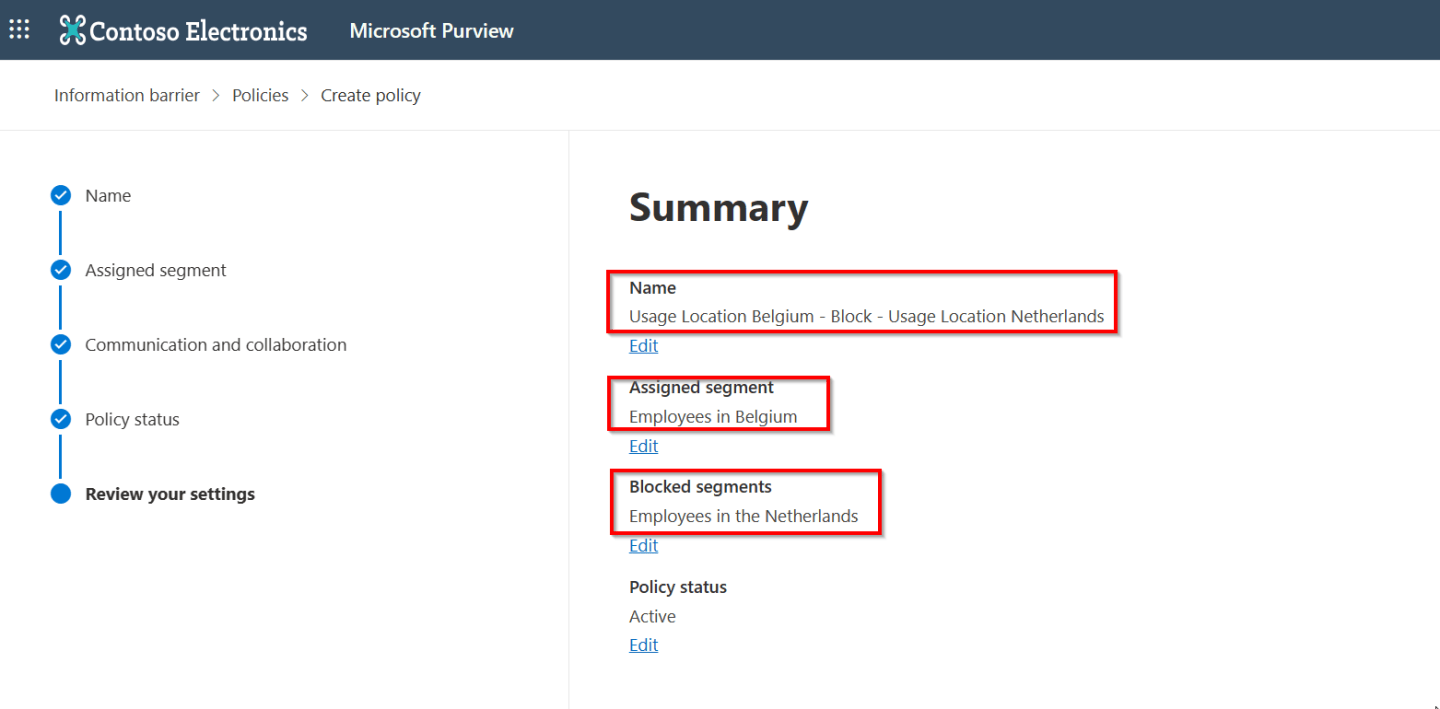
Task: Jump to the Name wizard step
Action: coord(108,195)
